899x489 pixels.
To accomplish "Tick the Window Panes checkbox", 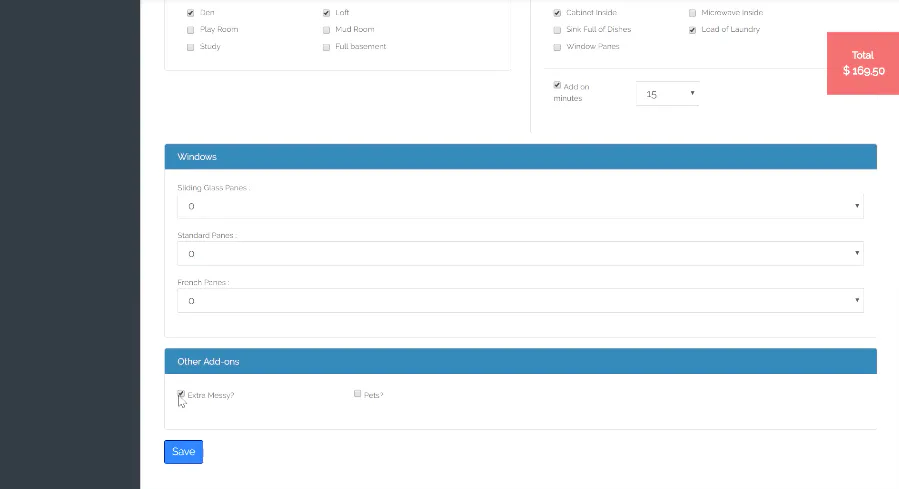I will 557,47.
